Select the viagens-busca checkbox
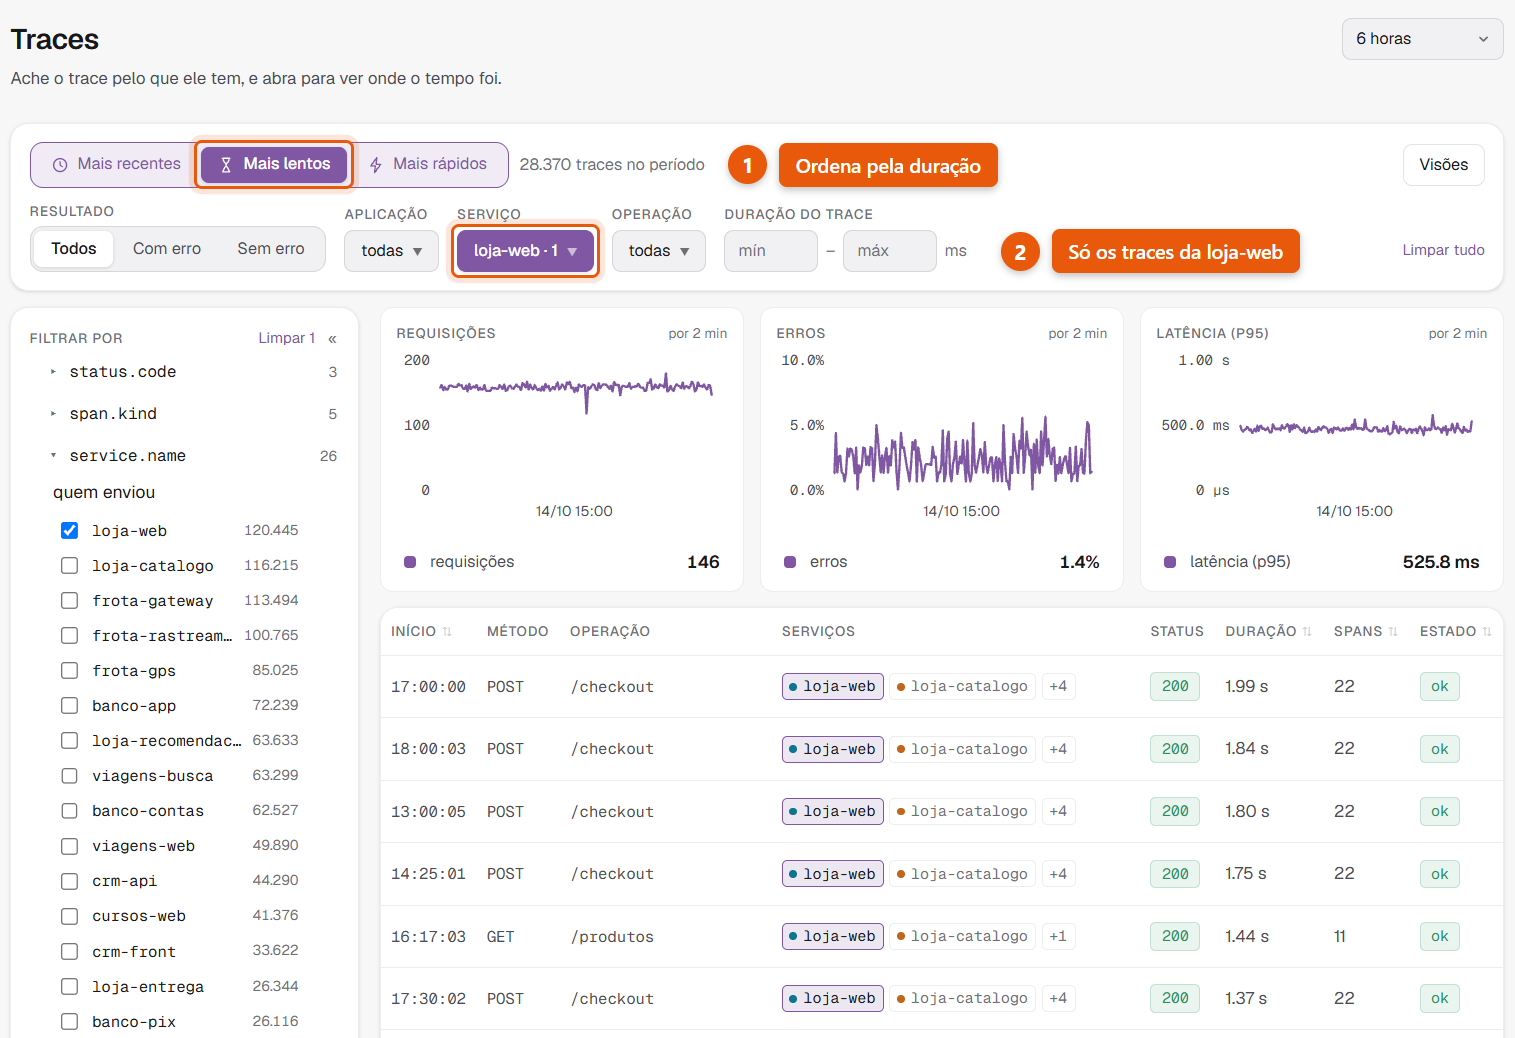The width and height of the screenshot is (1515, 1038). point(69,776)
